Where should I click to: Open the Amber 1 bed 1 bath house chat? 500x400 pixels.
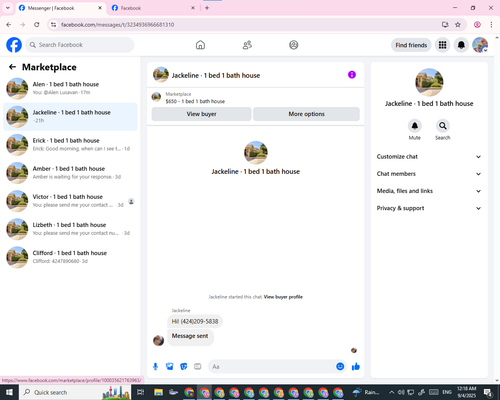[x=70, y=173]
